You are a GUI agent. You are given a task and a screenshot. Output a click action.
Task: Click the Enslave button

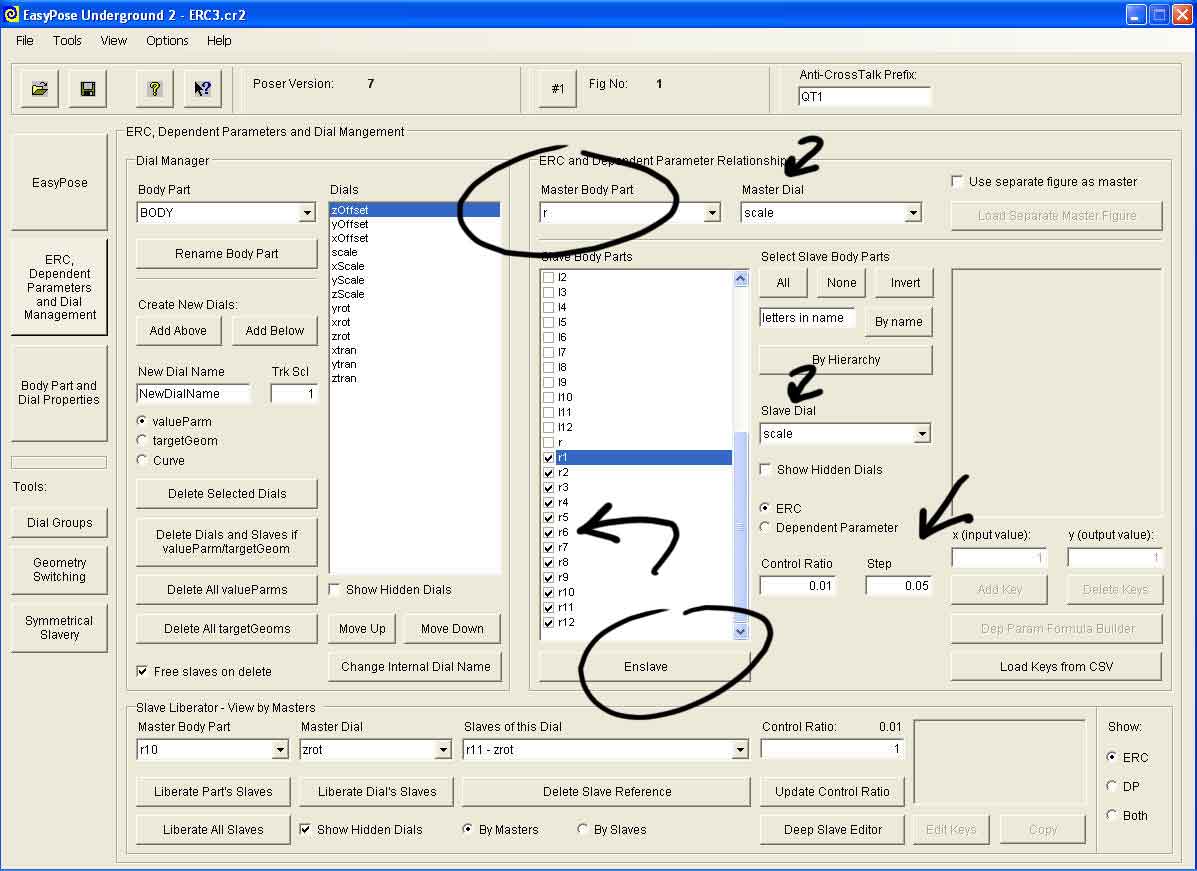click(645, 667)
